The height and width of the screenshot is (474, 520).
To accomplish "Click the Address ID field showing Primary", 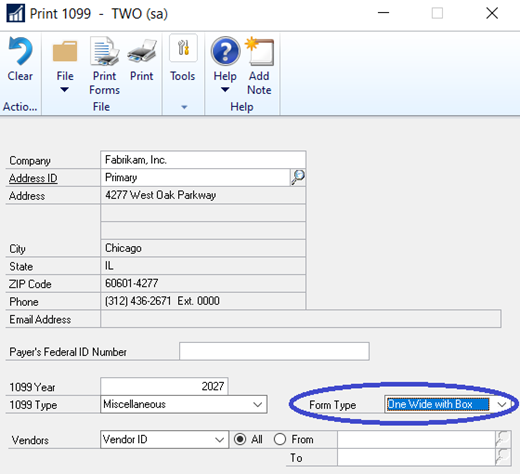I will (x=196, y=177).
